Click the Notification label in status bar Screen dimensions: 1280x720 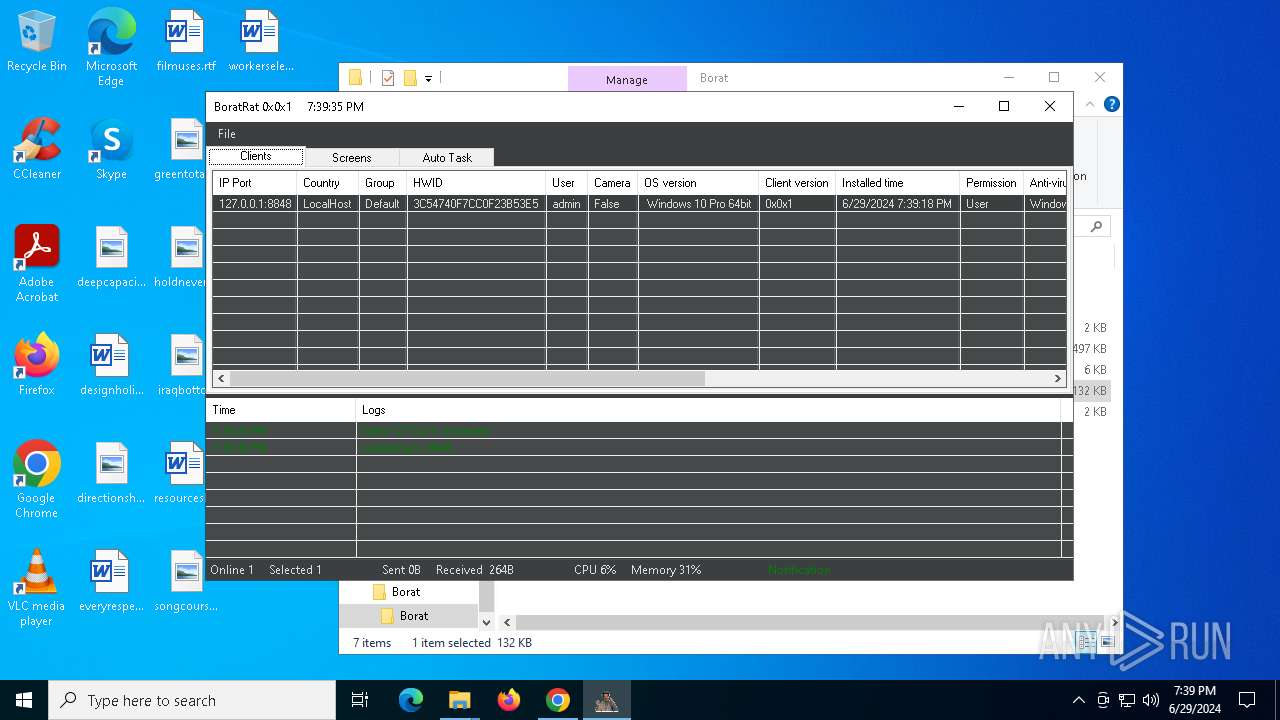(x=799, y=570)
